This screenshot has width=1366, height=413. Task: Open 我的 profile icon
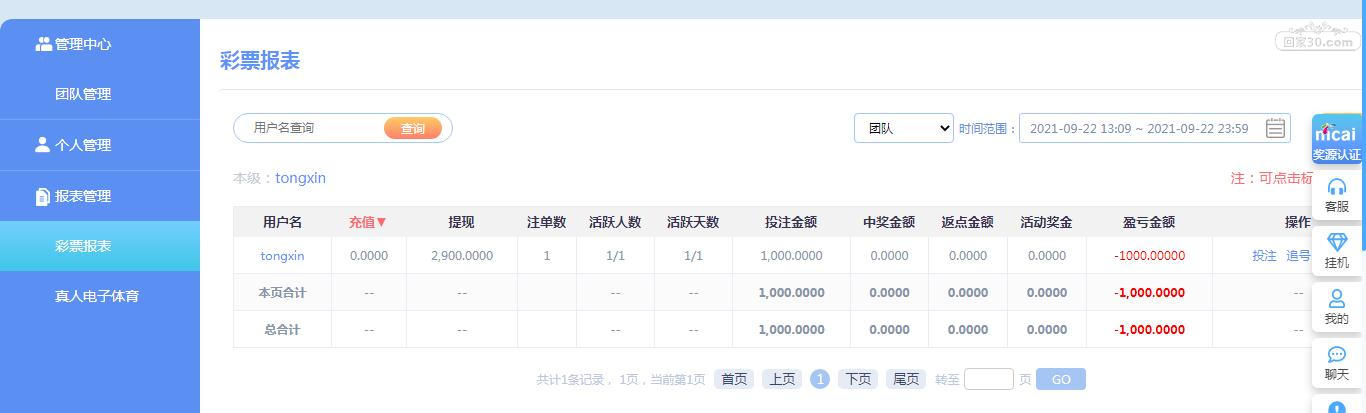(x=1337, y=298)
